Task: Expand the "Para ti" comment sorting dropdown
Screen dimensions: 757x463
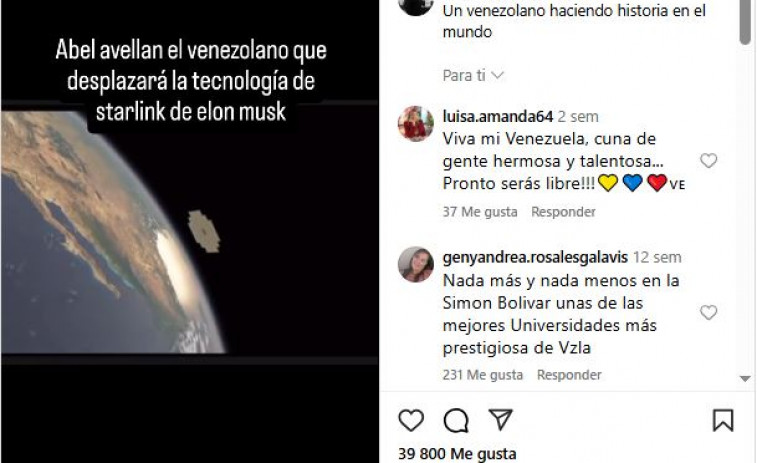Action: pyautogui.click(x=473, y=76)
